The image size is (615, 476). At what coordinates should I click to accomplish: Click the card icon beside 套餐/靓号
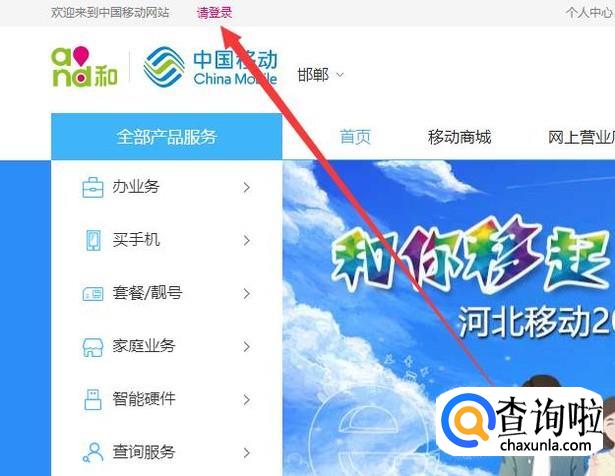(93, 294)
